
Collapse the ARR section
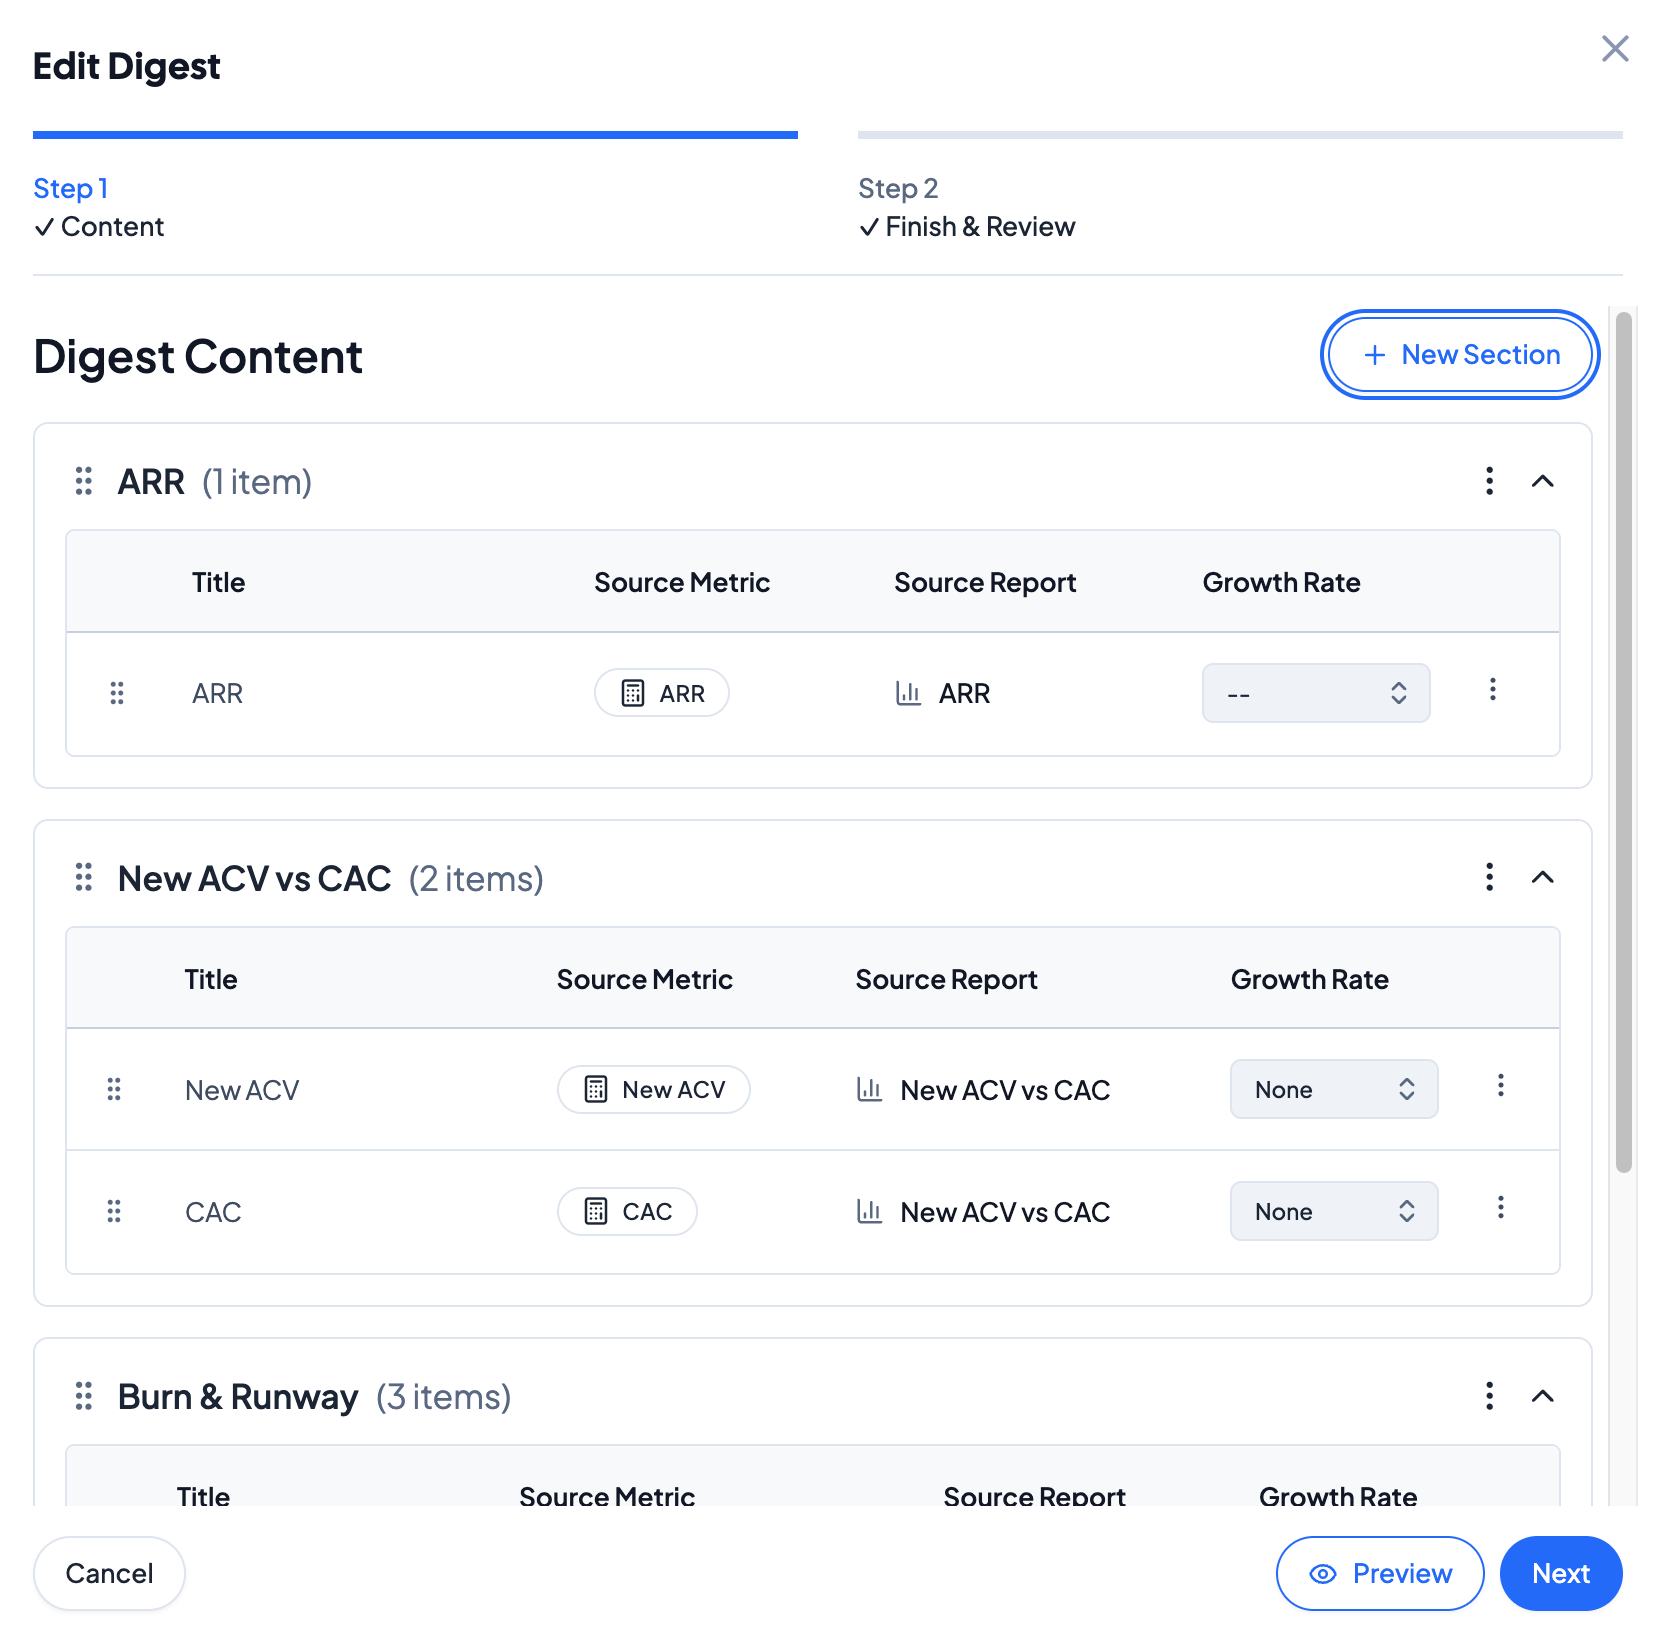[x=1542, y=481]
